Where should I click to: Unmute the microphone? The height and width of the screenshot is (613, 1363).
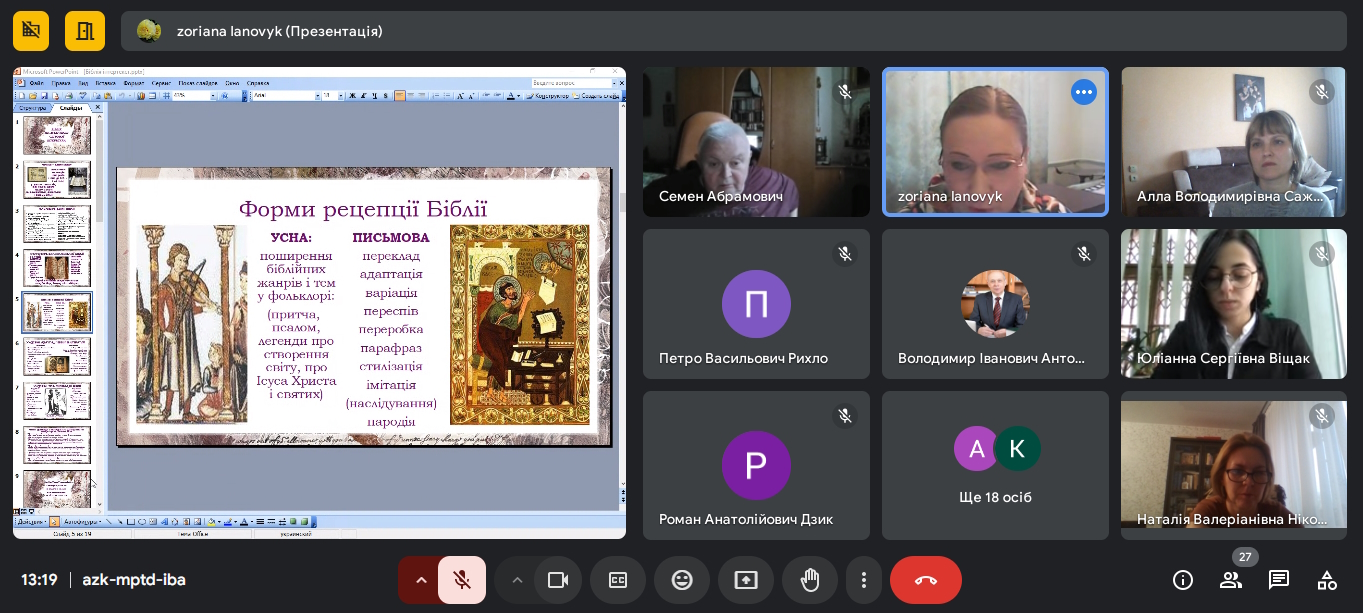pyautogui.click(x=462, y=580)
